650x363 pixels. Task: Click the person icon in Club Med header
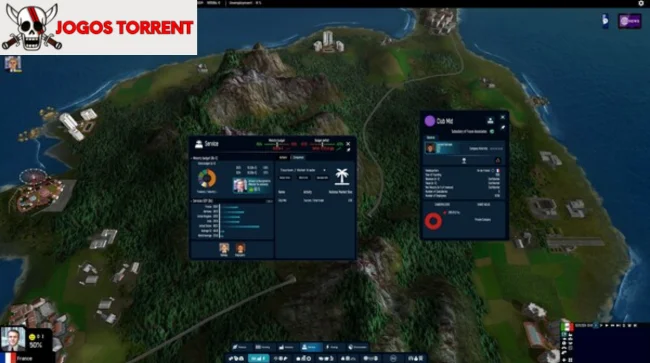[490, 121]
